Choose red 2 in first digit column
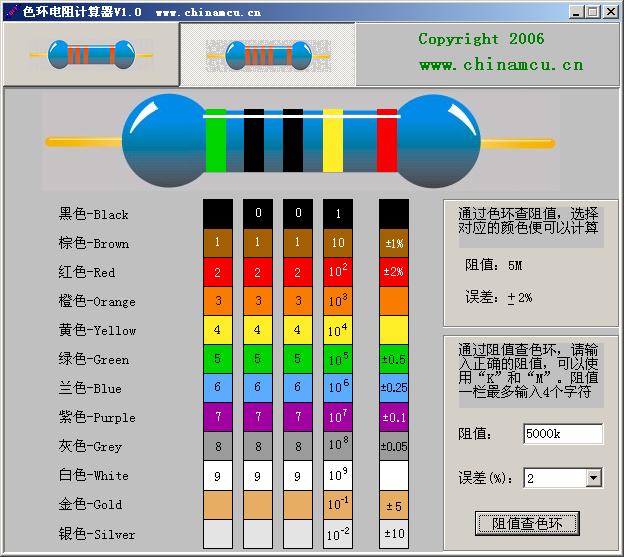624x557 pixels. coord(218,272)
